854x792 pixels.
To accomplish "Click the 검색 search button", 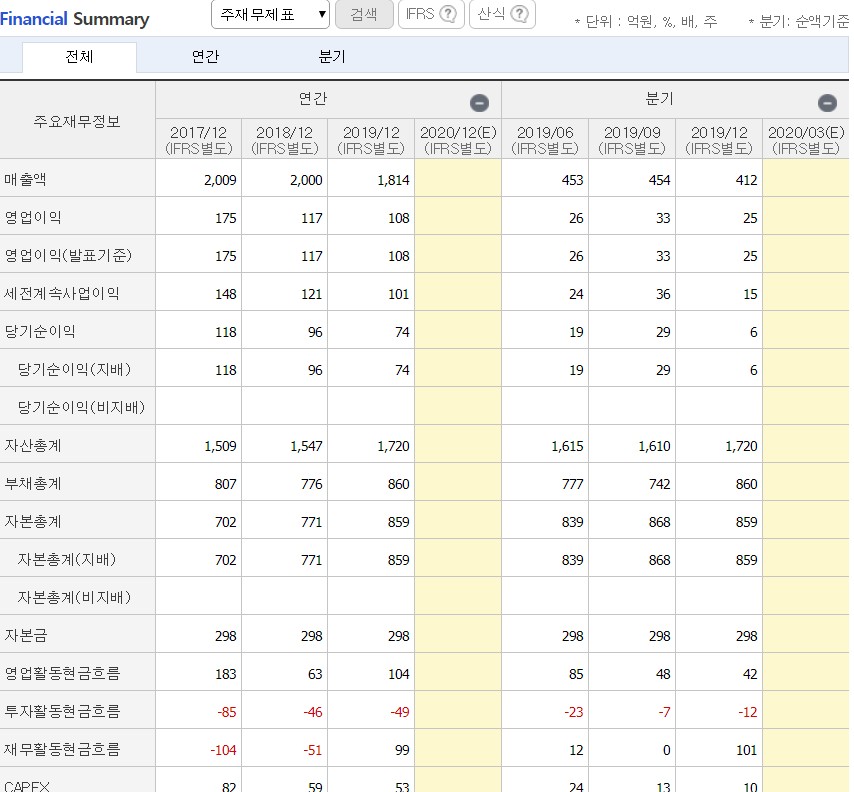I will [x=364, y=14].
